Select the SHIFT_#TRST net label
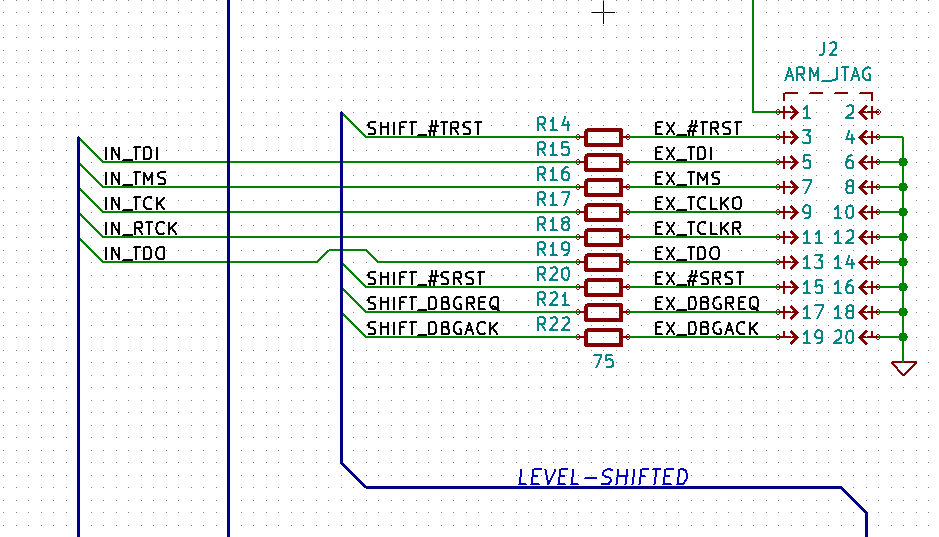This screenshot has height=537, width=939. tap(424, 129)
